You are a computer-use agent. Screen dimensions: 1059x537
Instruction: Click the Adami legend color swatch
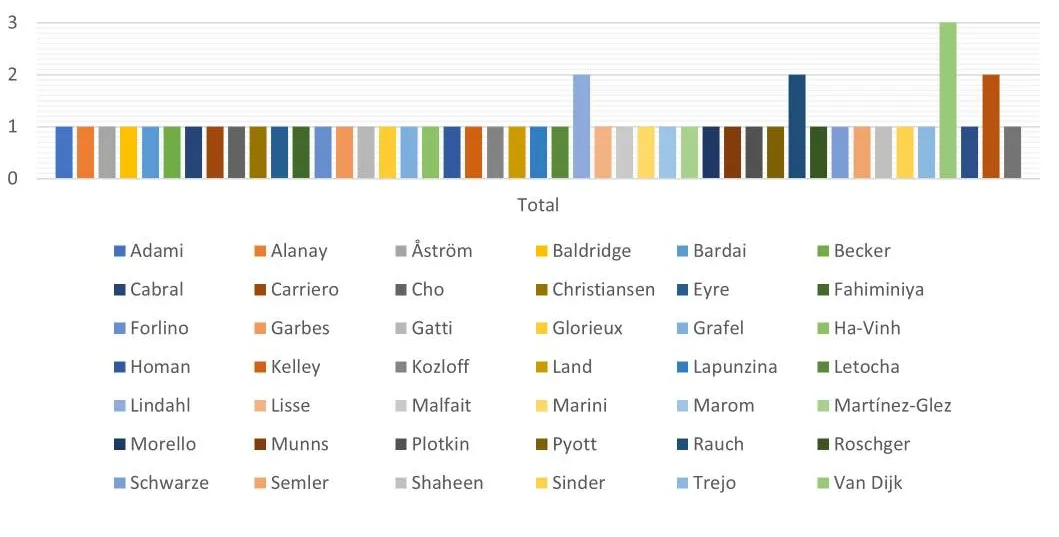coord(120,251)
